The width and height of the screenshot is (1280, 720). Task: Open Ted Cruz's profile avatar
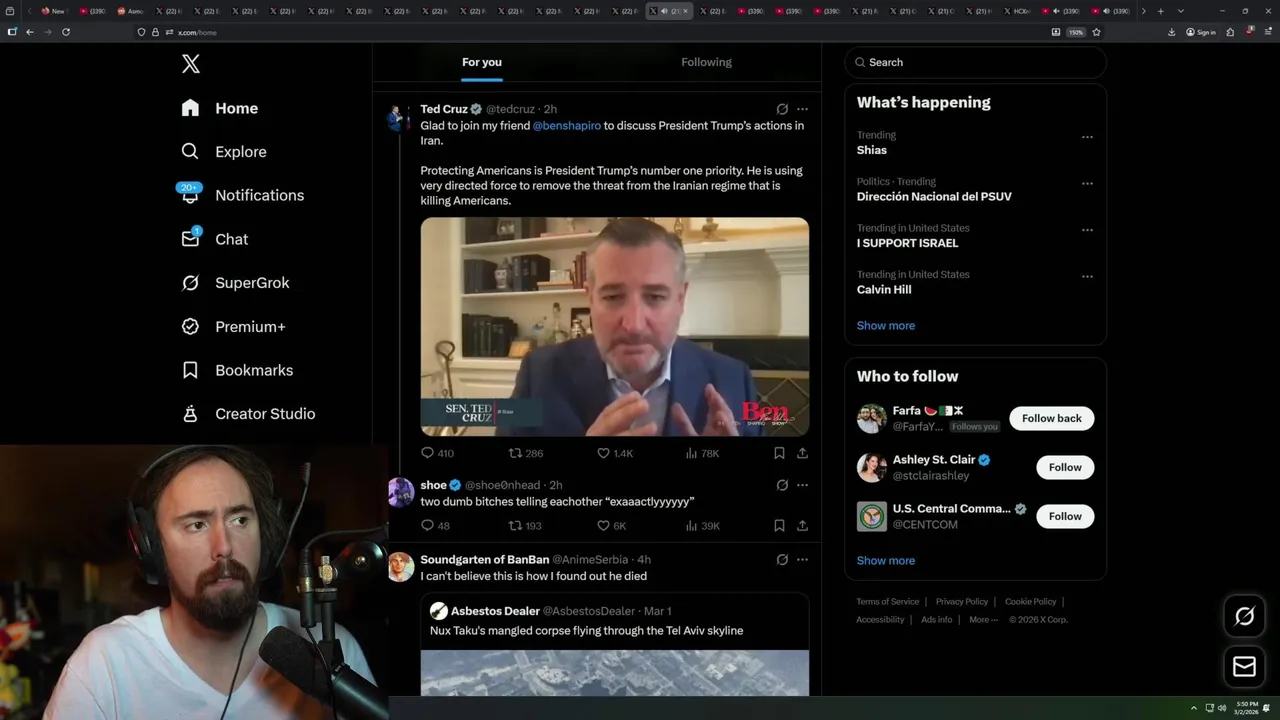[x=400, y=117]
